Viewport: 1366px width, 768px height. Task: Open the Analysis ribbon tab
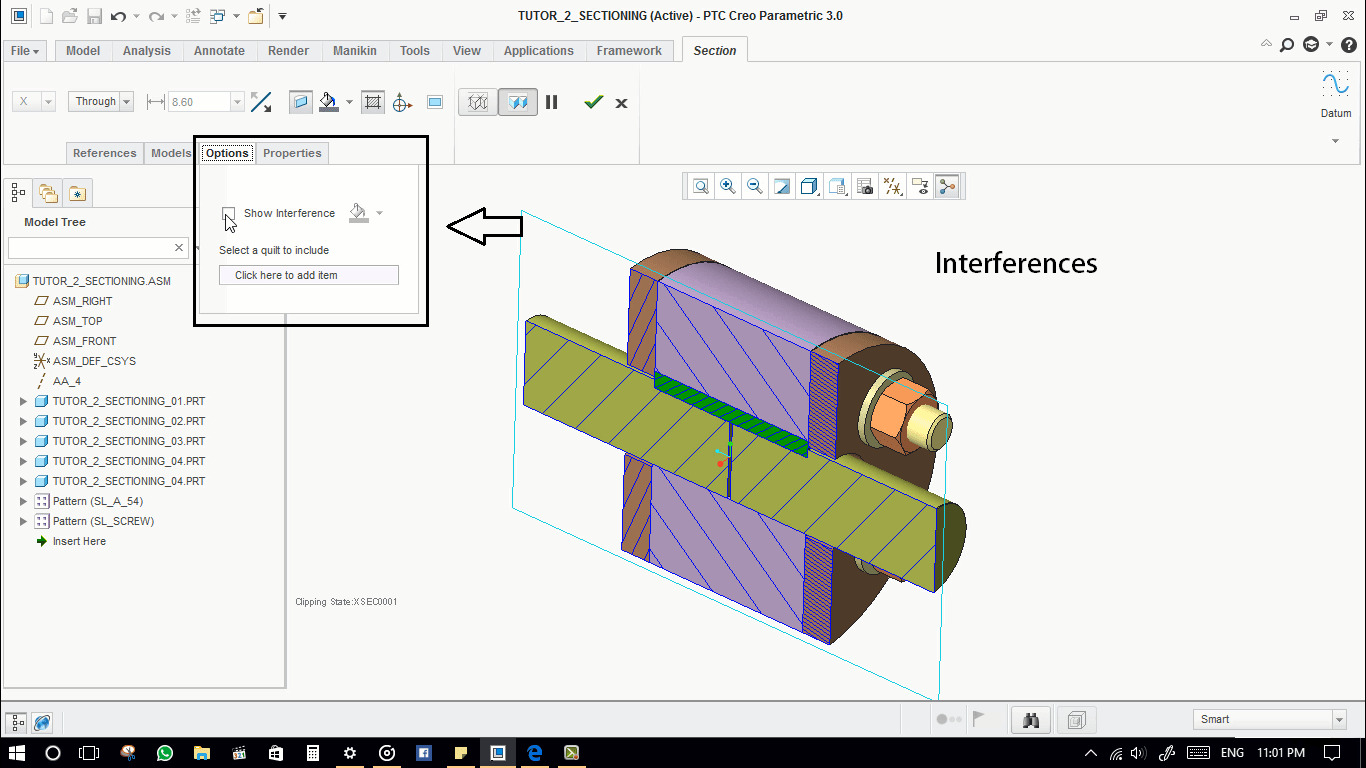point(147,51)
